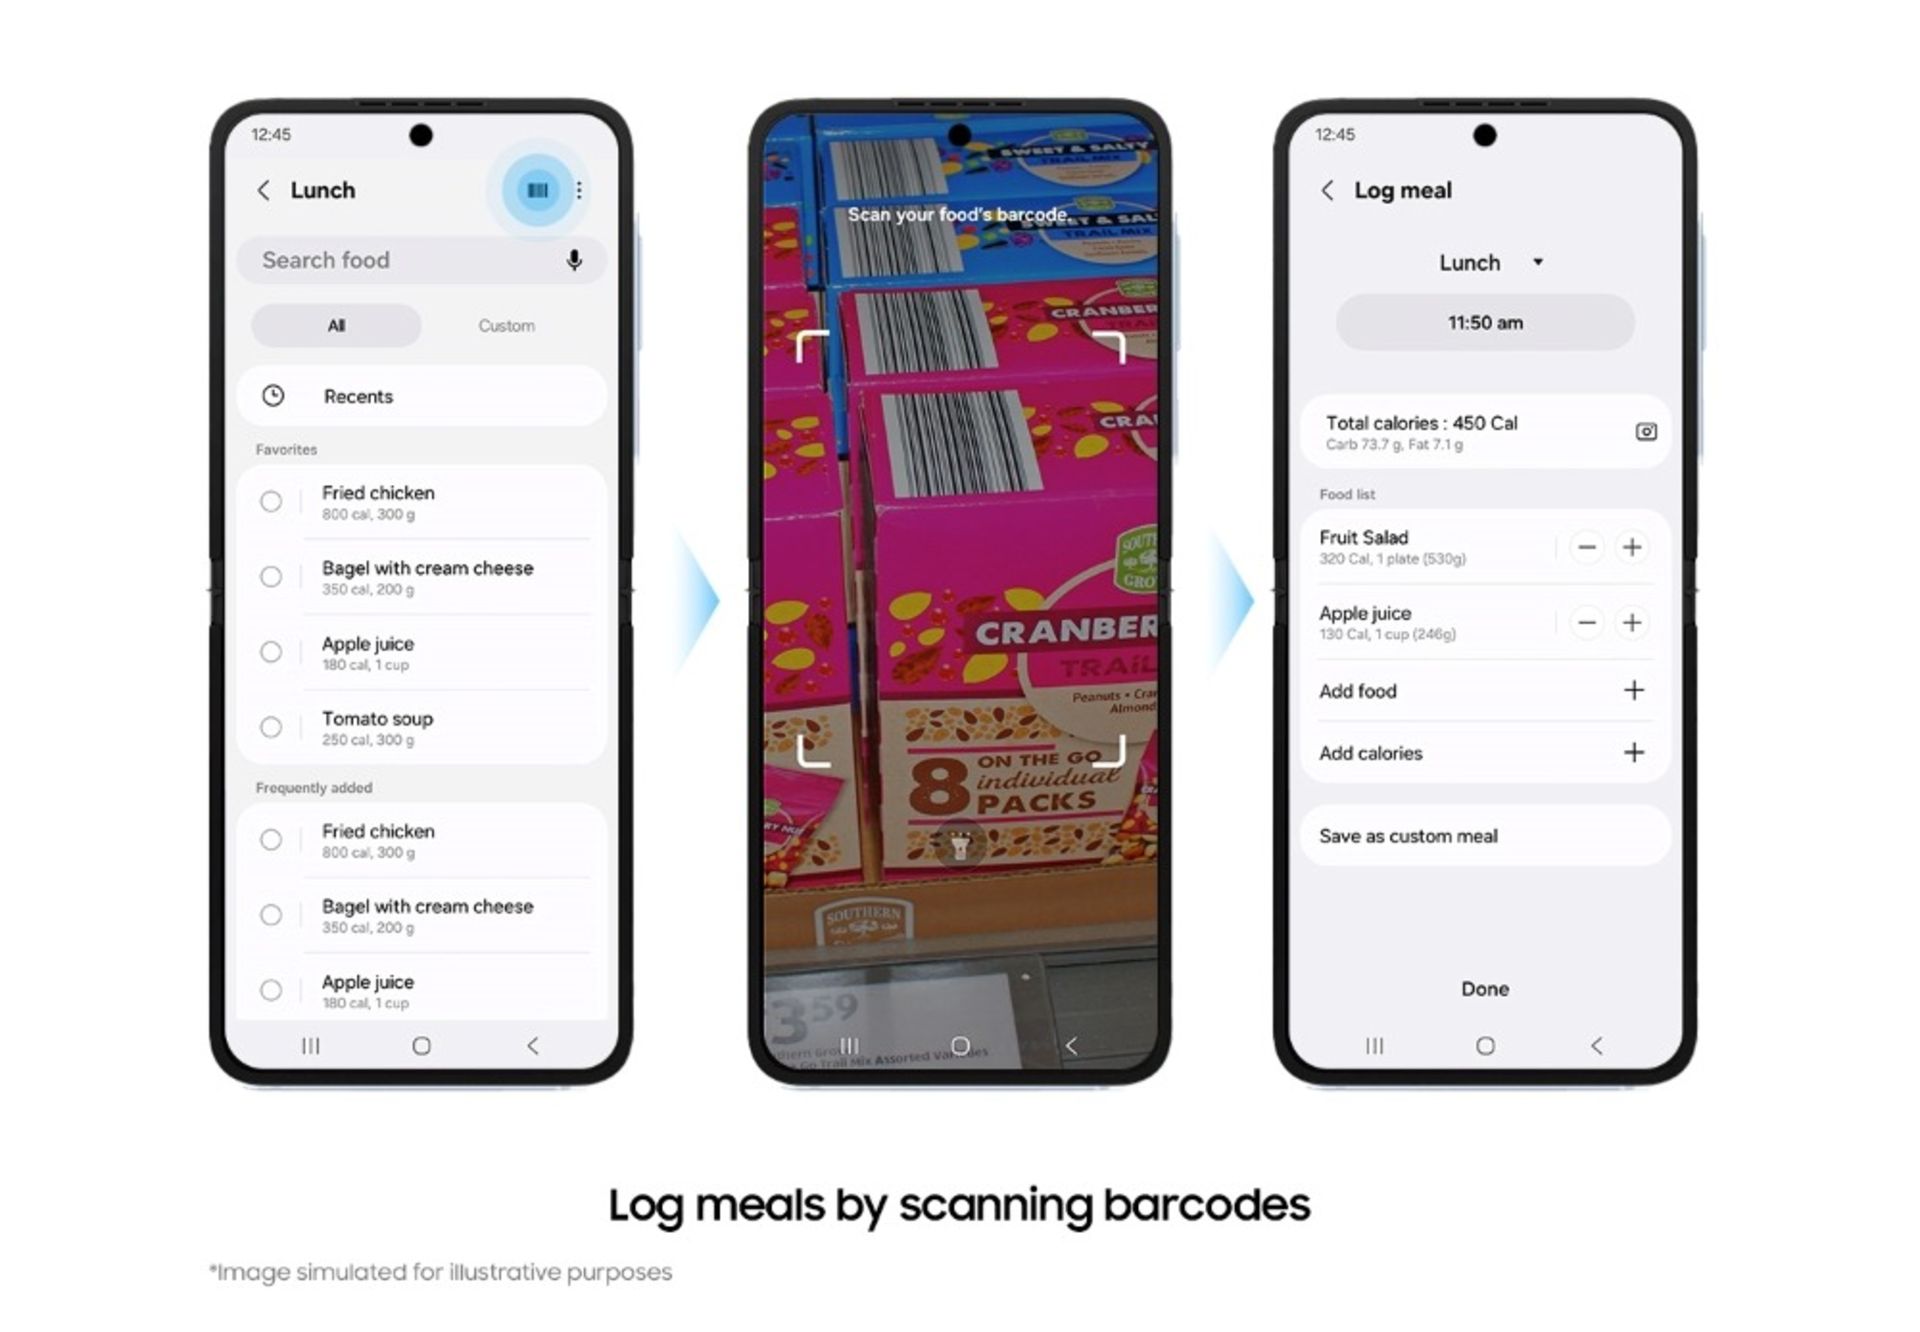This screenshot has height=1332, width=1920.
Task: Click the Recents clock expander
Action: click(279, 395)
